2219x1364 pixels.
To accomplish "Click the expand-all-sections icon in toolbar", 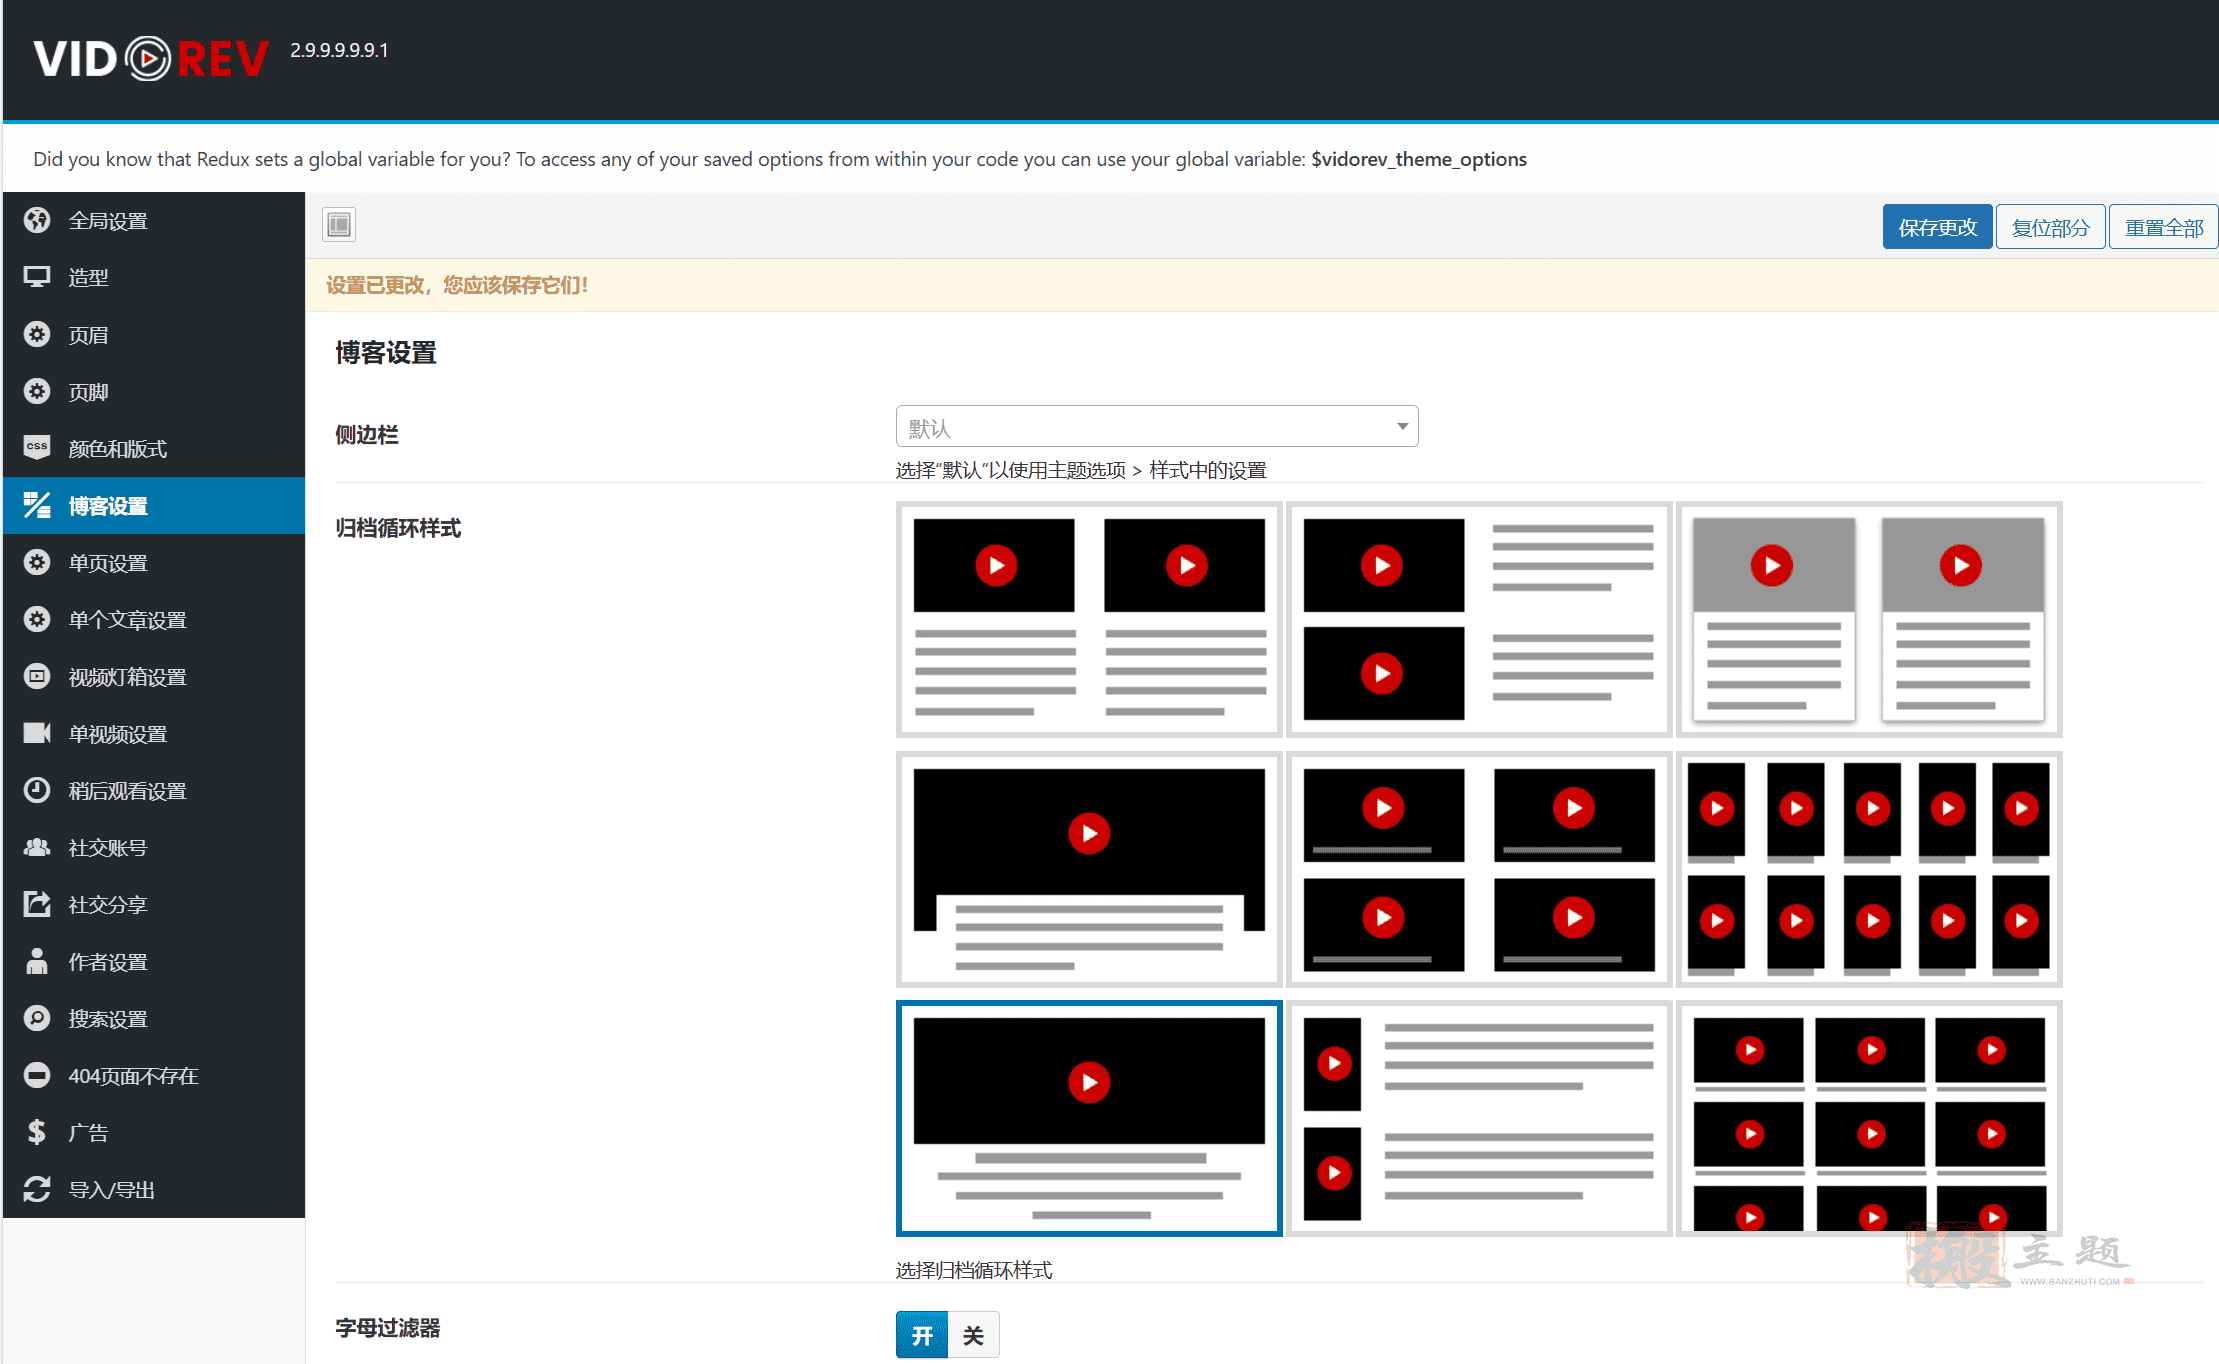I will [x=339, y=225].
